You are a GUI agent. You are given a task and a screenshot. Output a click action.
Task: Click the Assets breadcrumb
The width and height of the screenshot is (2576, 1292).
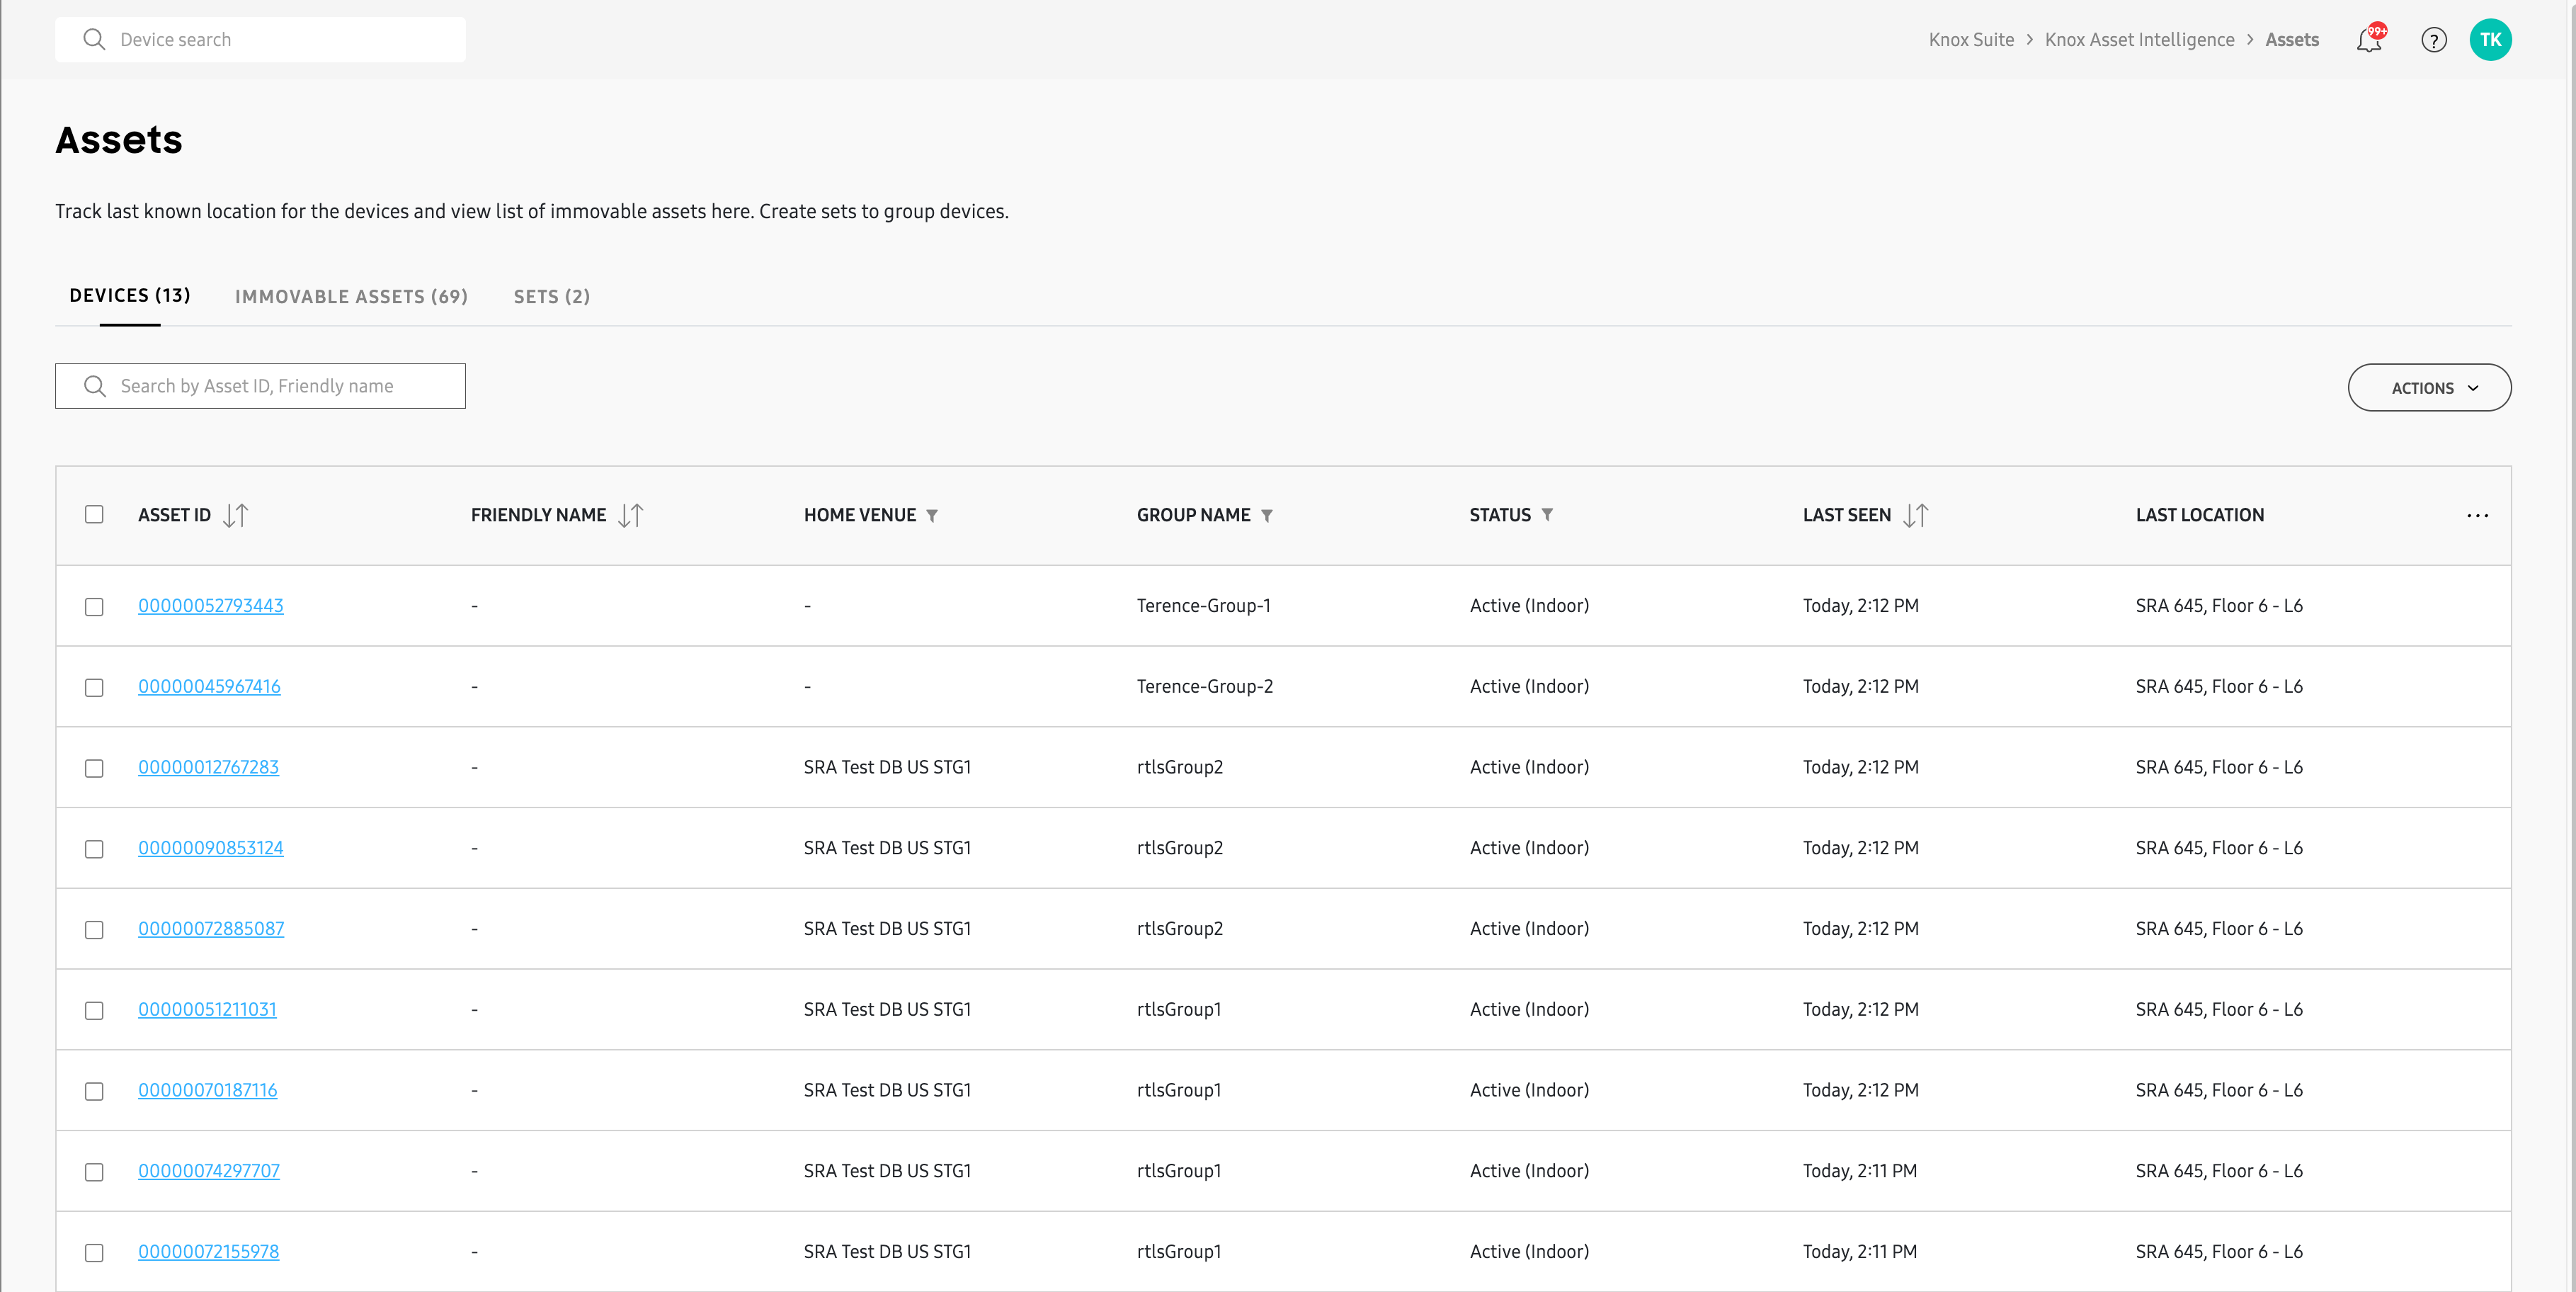point(2291,40)
